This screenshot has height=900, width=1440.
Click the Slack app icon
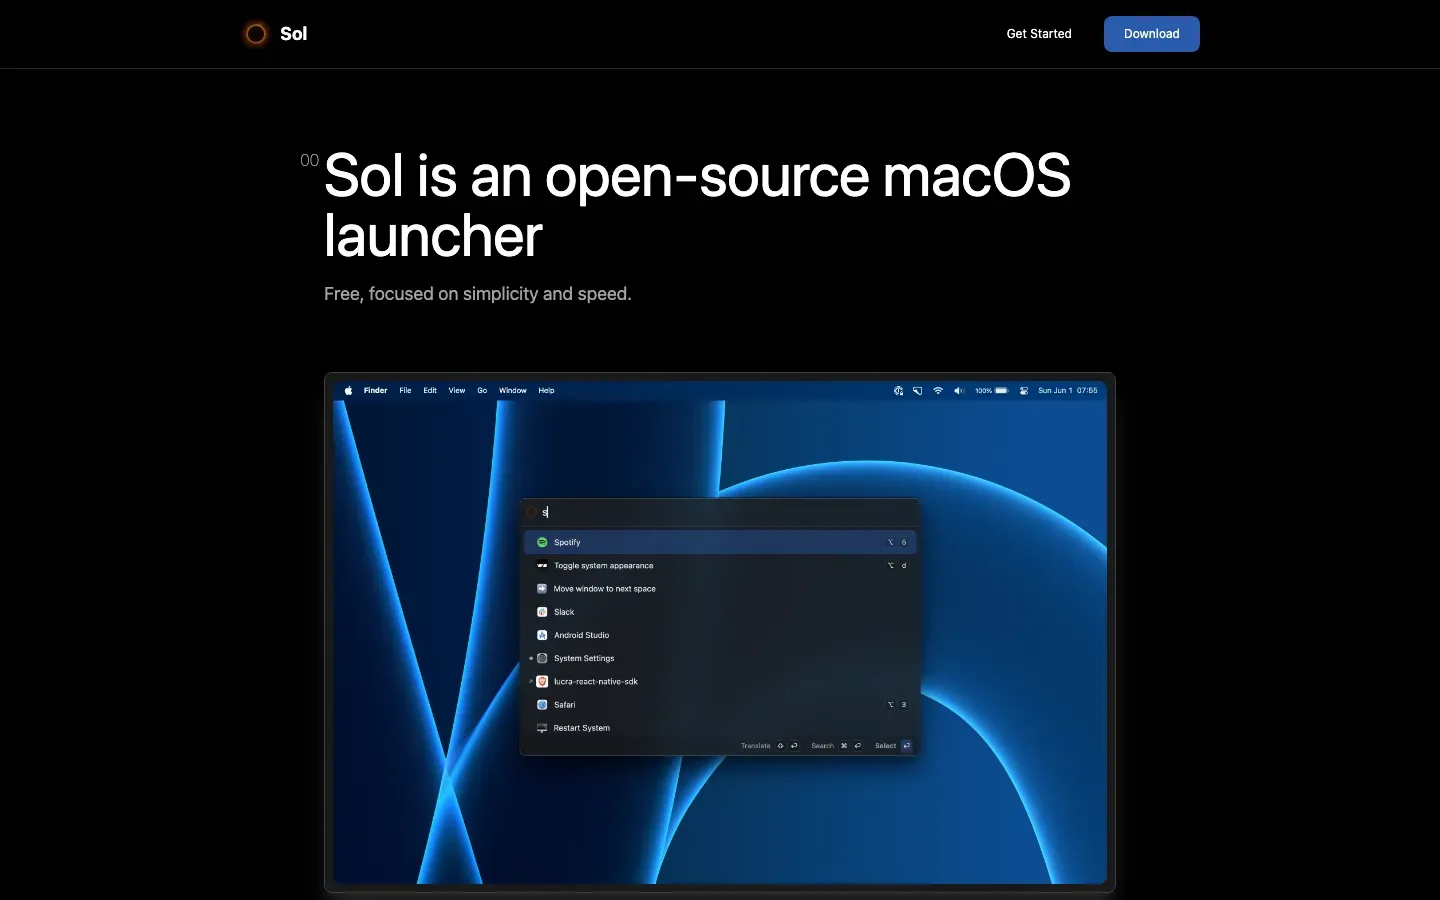pos(542,612)
